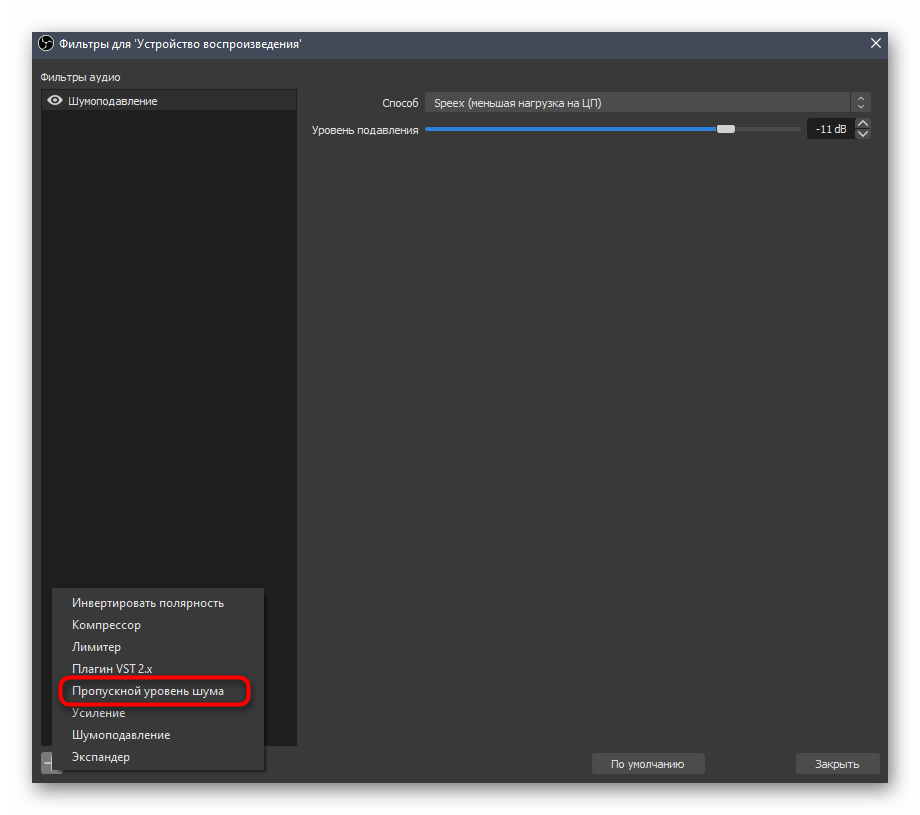Choose Инвертировать полярность from menu
The width and height of the screenshot is (920, 815).
pyautogui.click(x=158, y=603)
